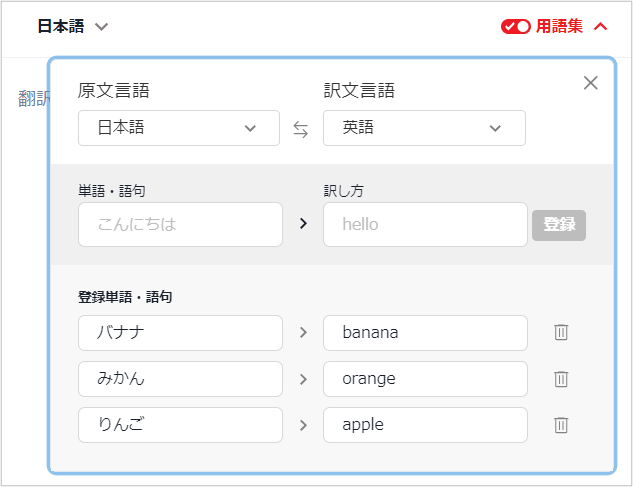Screen dimensions: 633x487
Task: Edit the apple translation field
Action: pos(425,425)
